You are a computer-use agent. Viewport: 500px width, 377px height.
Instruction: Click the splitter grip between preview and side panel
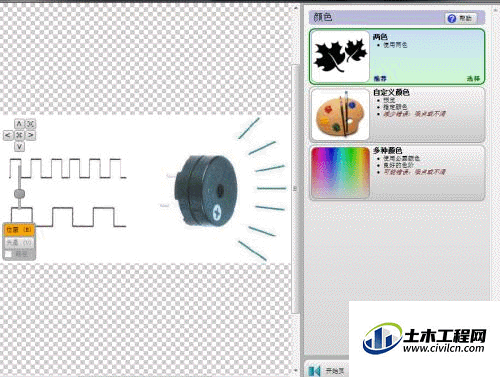coord(295,189)
